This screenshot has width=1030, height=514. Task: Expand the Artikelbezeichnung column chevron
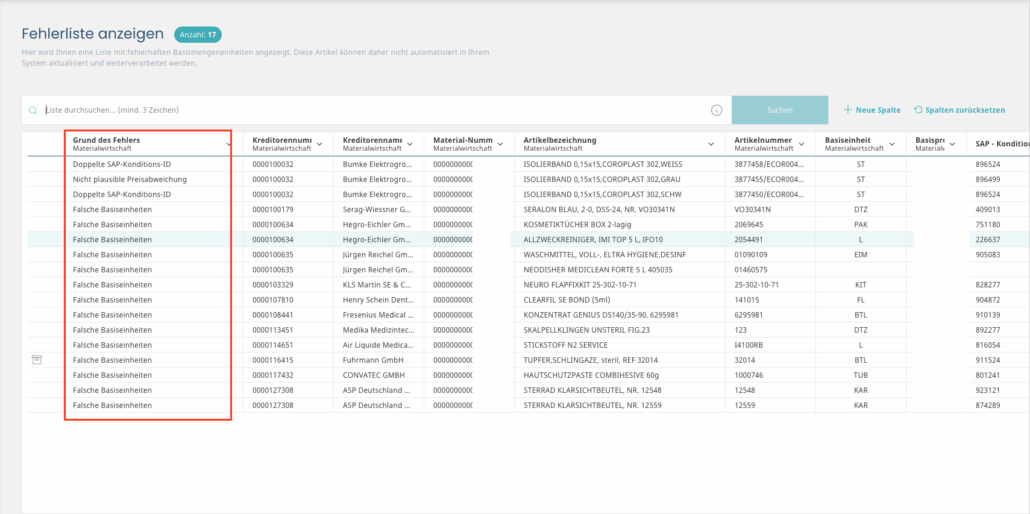coord(711,144)
